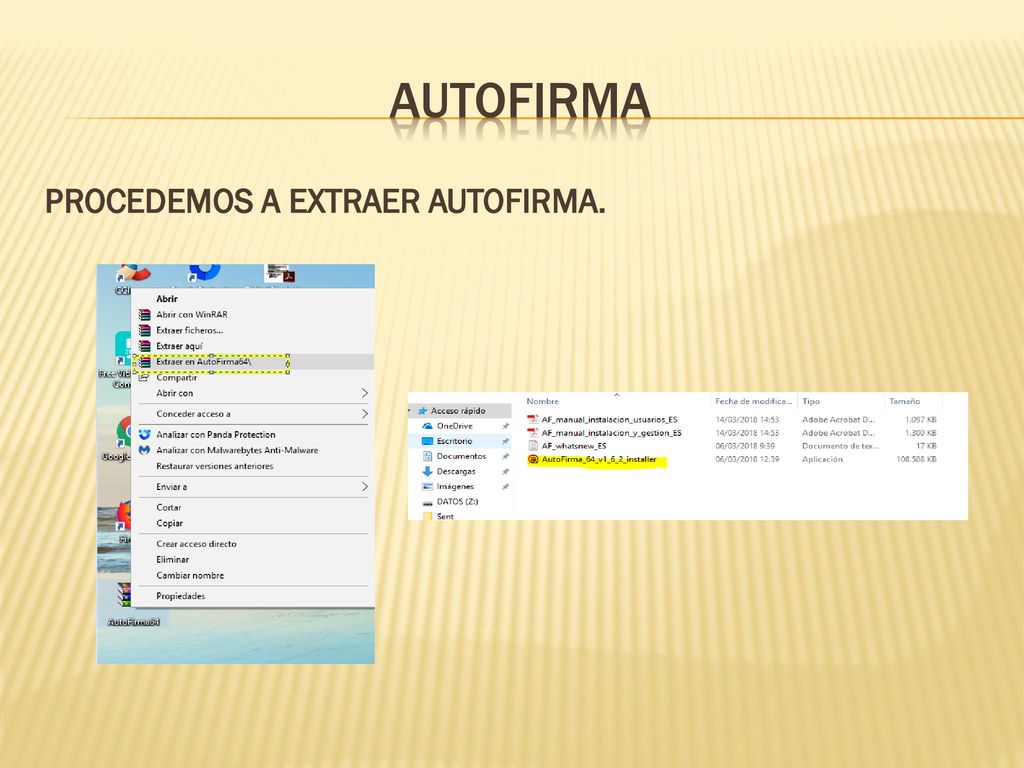Click WinRAR icon beside Abrir con WinRAR
The height and width of the screenshot is (768, 1024).
click(x=144, y=314)
